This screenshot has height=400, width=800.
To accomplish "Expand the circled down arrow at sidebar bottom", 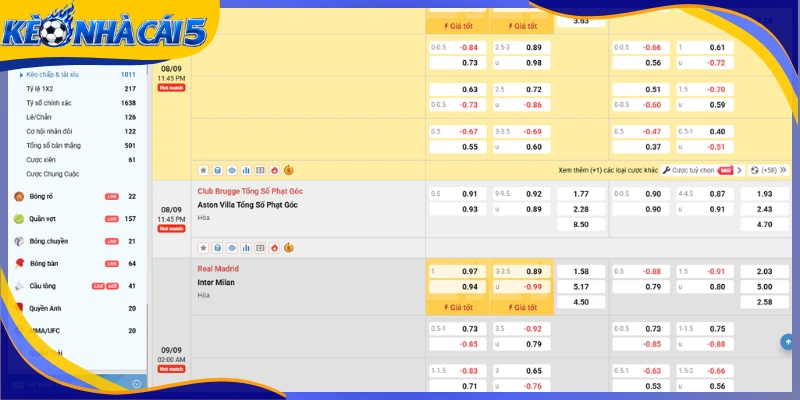I will click(136, 384).
